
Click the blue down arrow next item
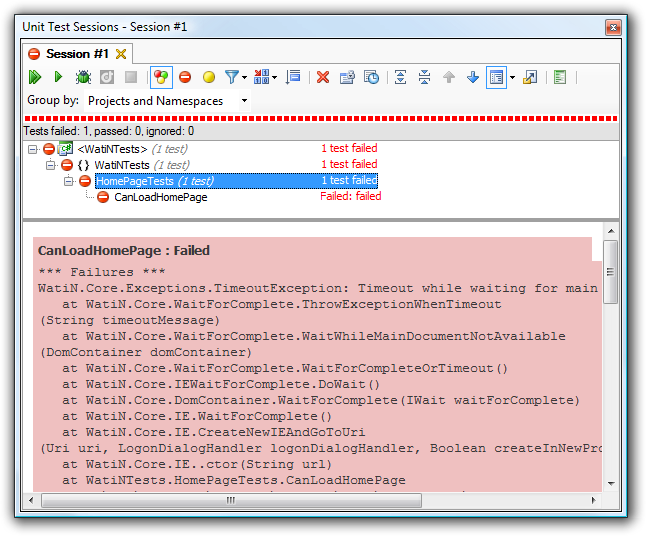point(473,77)
